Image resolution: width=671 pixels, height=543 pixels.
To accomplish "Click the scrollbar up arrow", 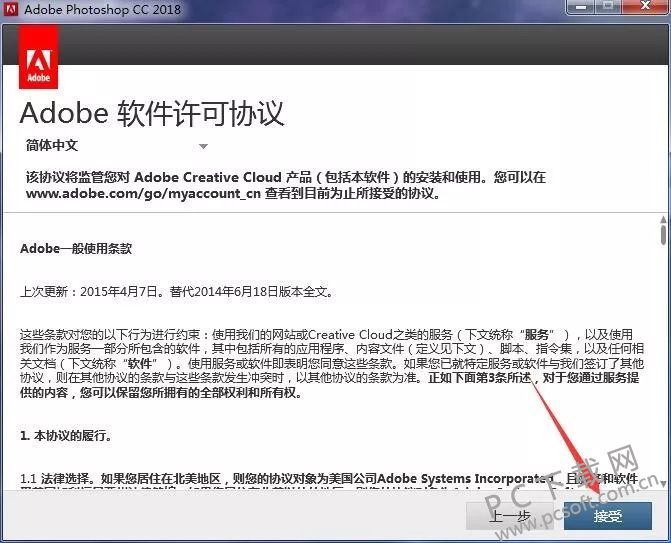I will coord(663,220).
